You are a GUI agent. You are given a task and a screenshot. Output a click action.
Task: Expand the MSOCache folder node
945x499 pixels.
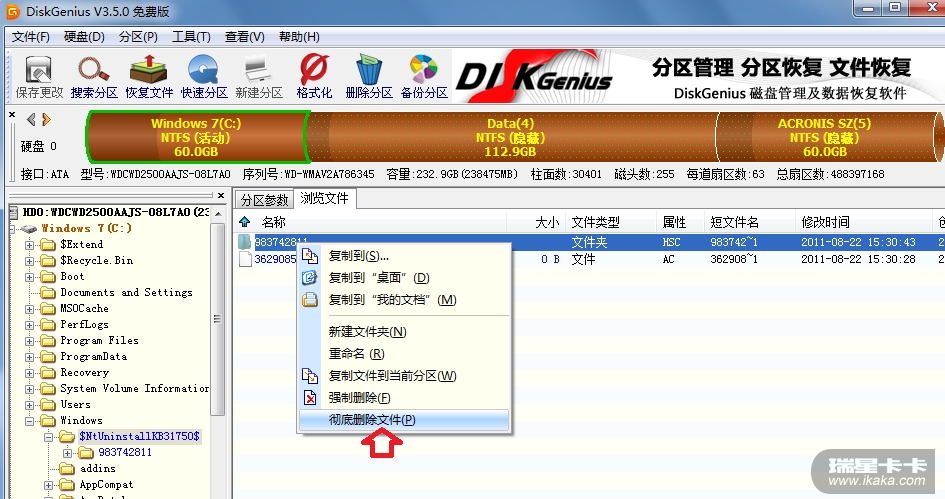coord(29,309)
